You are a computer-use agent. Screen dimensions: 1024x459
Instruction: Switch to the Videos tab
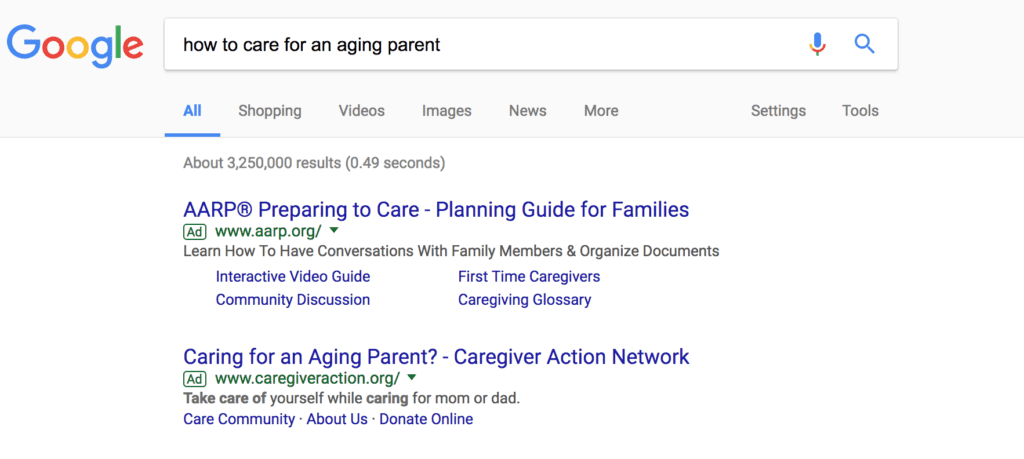361,111
